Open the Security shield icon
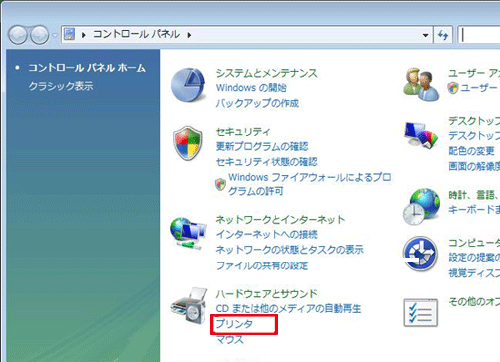The width and height of the screenshot is (500, 362). (x=188, y=143)
